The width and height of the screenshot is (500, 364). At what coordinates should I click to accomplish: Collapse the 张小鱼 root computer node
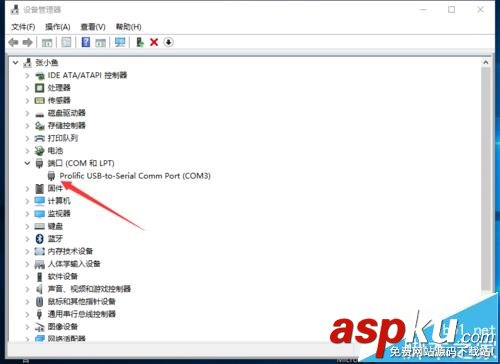click(x=15, y=62)
